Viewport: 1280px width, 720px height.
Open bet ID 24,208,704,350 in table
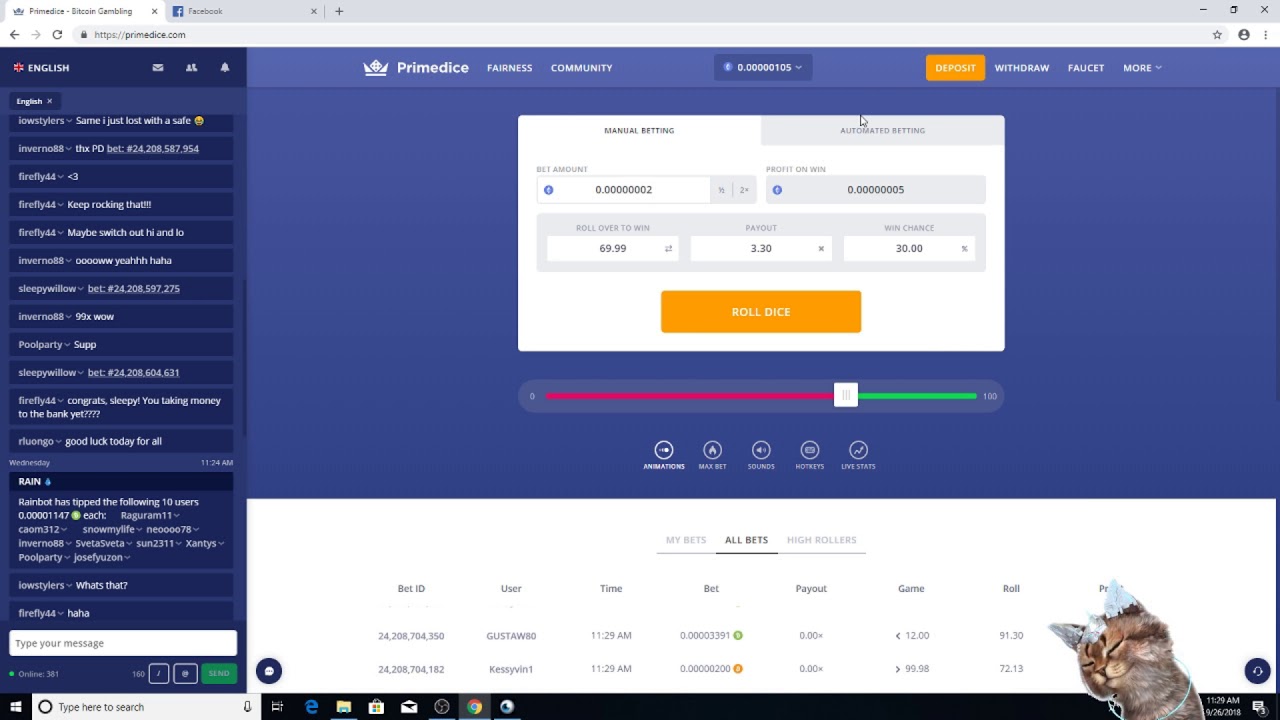411,636
